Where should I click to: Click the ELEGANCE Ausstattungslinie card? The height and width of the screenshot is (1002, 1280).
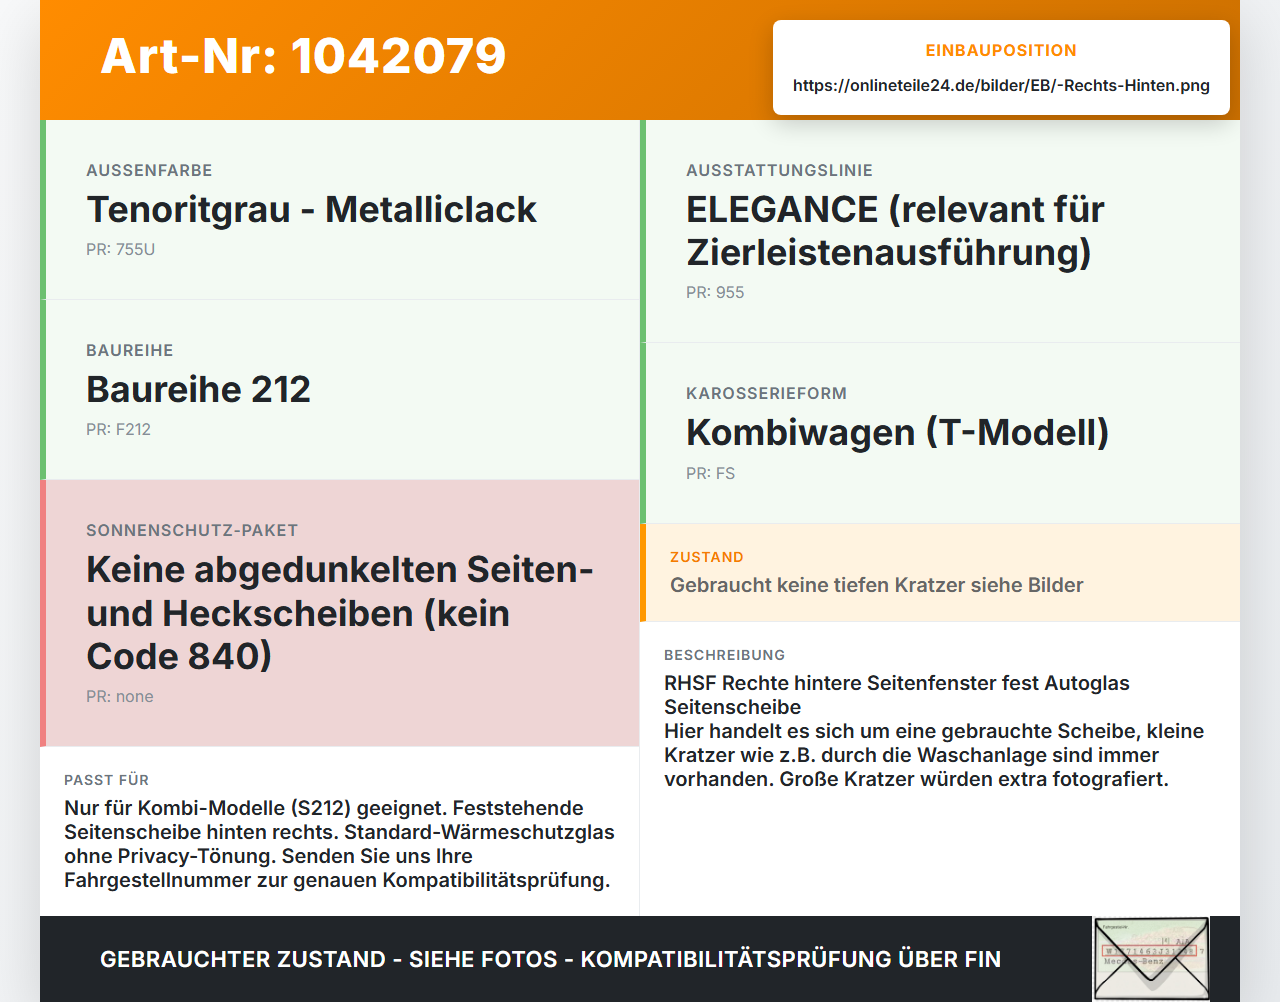point(940,231)
